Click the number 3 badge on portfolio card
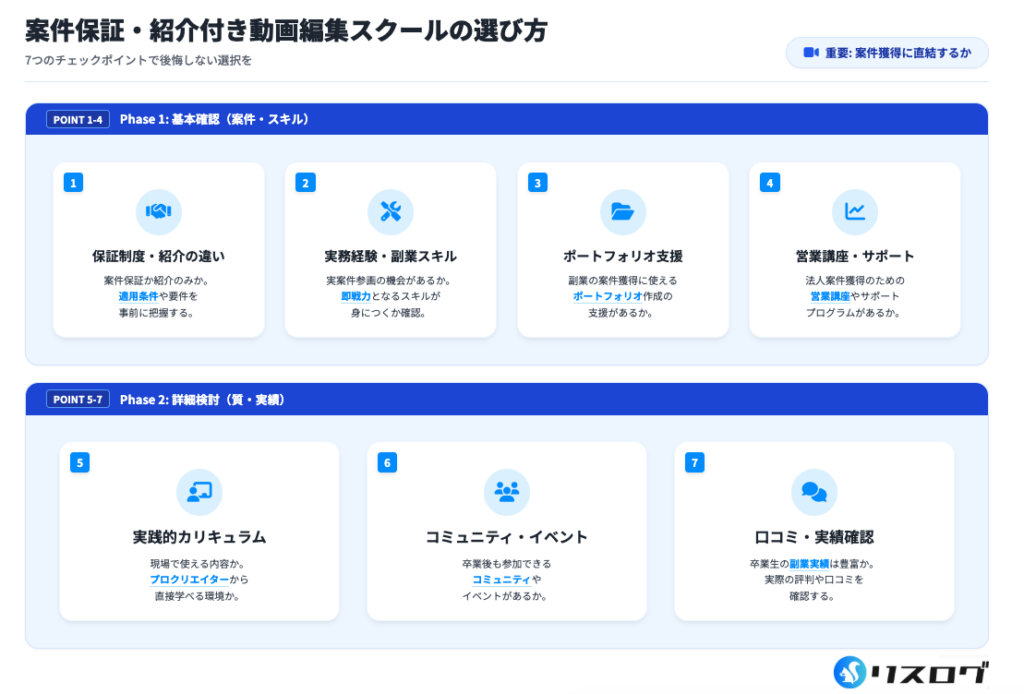 point(537,182)
